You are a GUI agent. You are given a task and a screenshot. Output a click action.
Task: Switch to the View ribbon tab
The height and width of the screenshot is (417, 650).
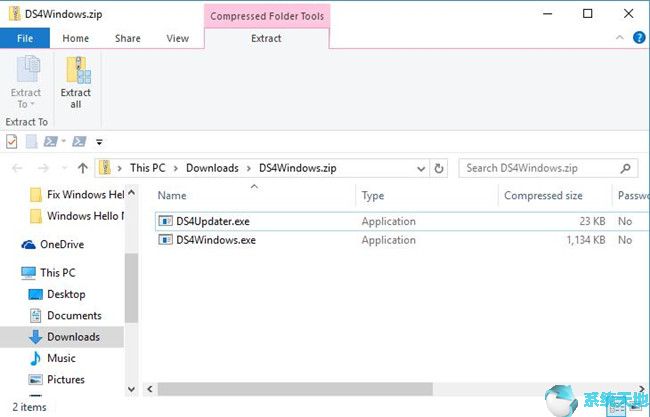click(177, 39)
